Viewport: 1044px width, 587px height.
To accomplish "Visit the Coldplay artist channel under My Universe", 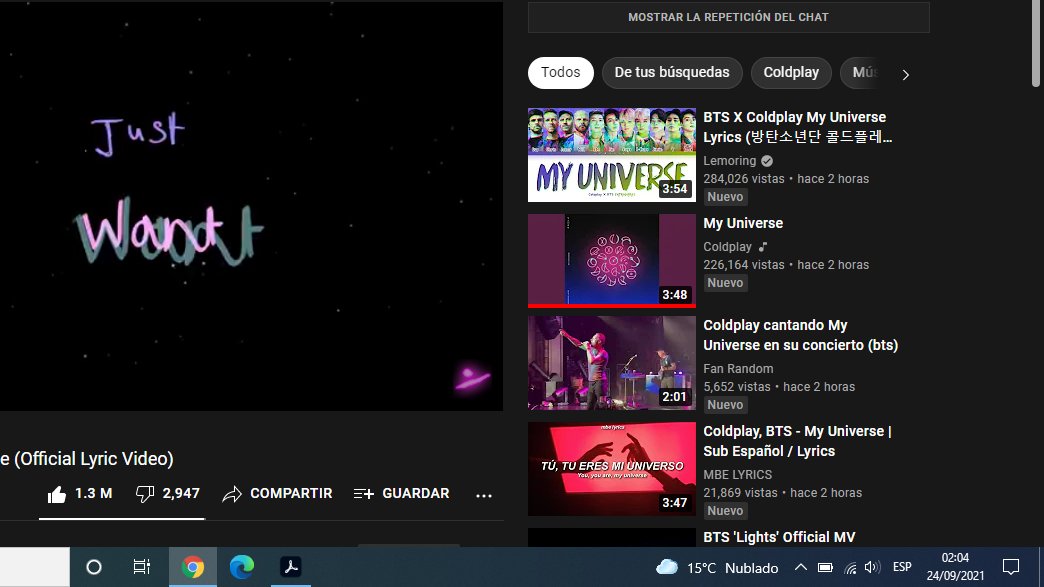I will 727,247.
